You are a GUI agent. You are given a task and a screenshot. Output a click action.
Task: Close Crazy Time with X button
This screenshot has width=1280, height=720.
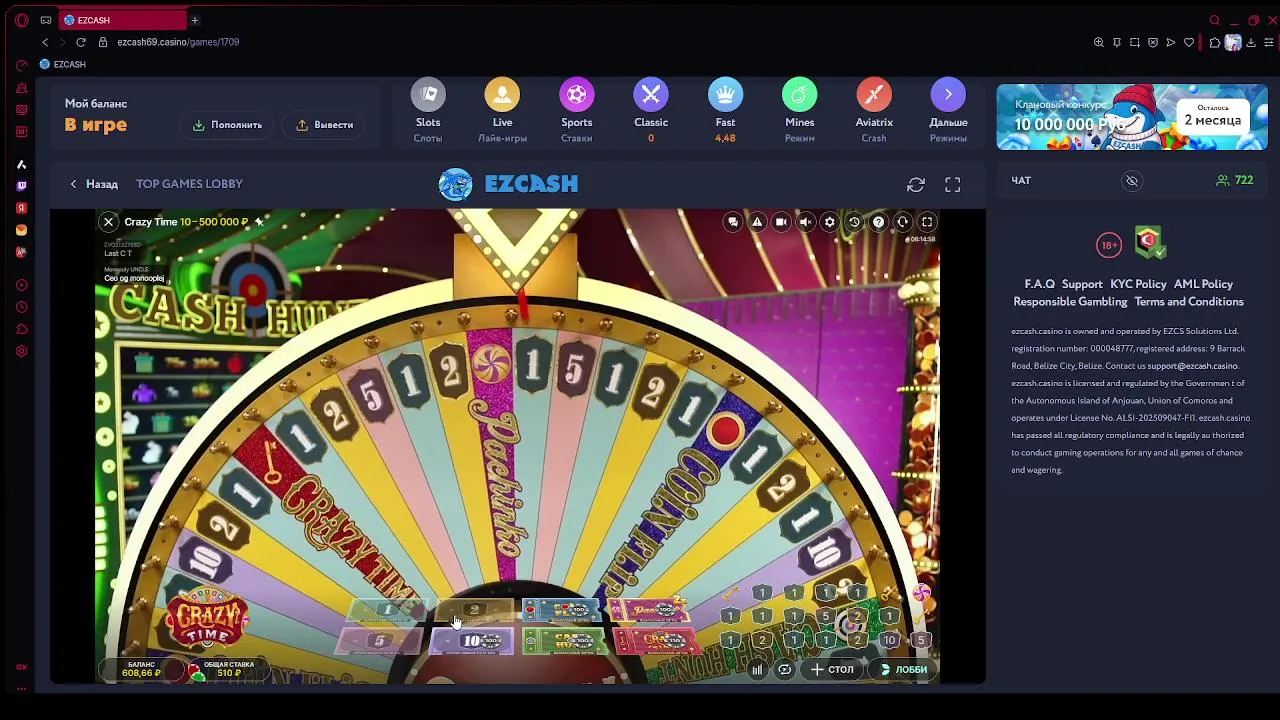point(108,222)
